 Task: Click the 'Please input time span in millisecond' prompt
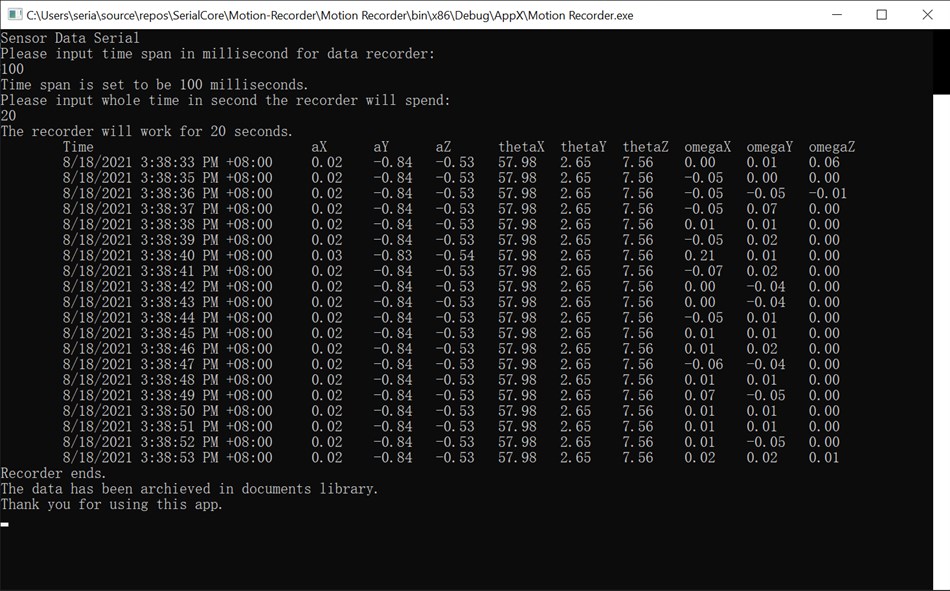click(x=218, y=54)
